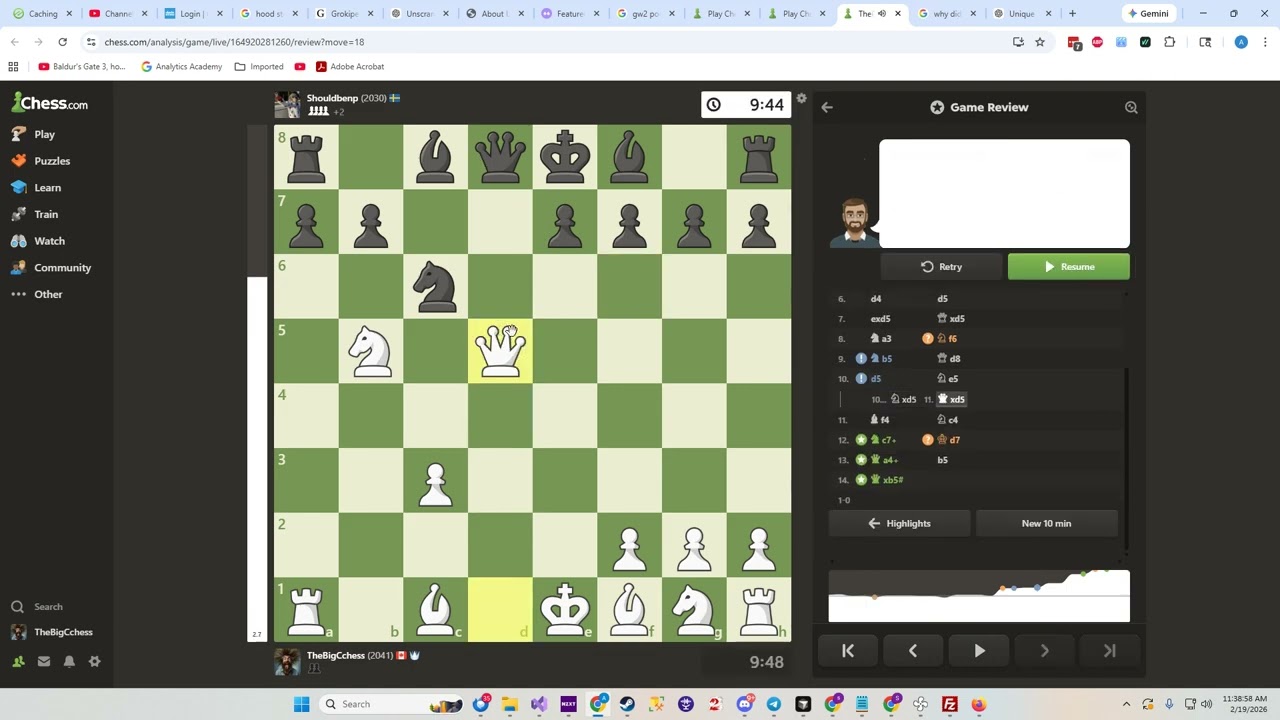Select the white knight on b5
The height and width of the screenshot is (720, 1280).
[x=371, y=351]
